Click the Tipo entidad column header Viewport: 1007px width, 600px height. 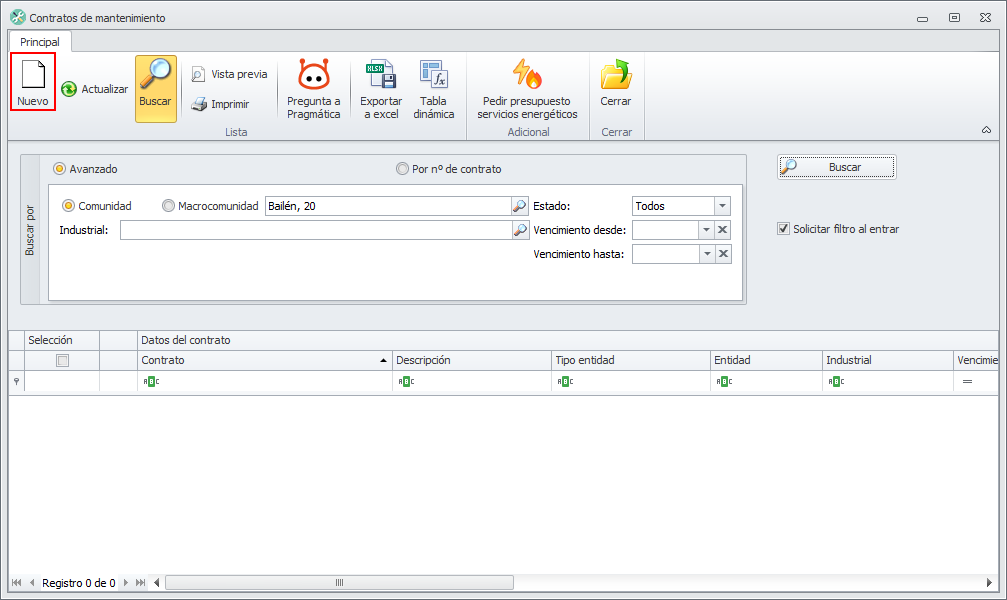pos(631,360)
